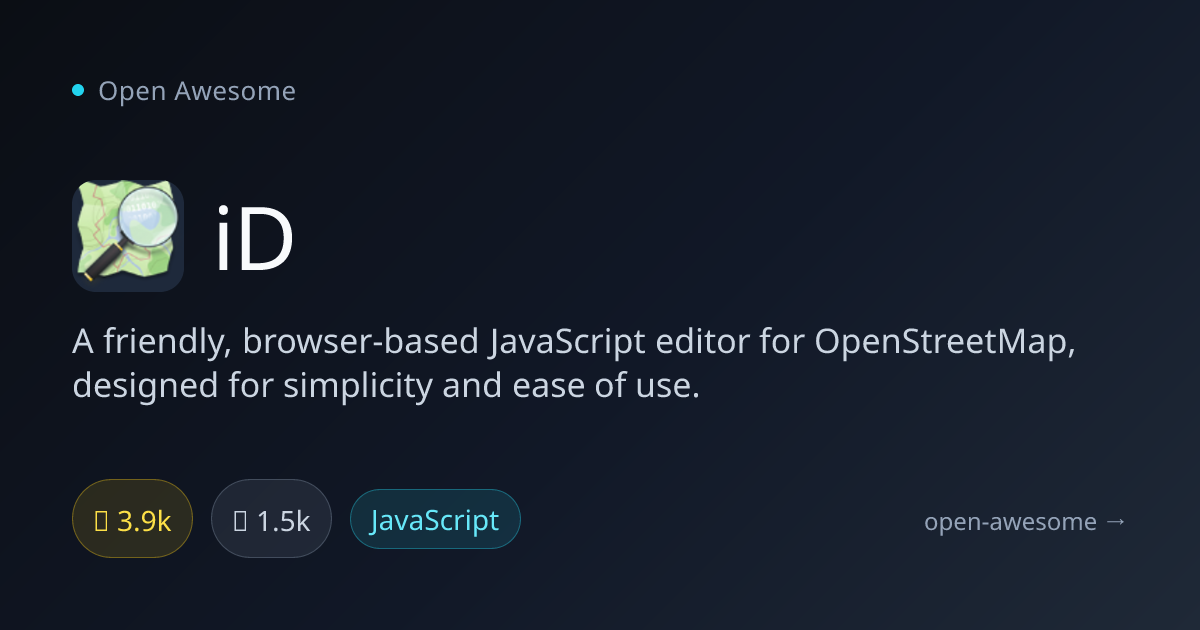The height and width of the screenshot is (630, 1200).
Task: Open the open-awesome arrow link
Action: point(1025,521)
